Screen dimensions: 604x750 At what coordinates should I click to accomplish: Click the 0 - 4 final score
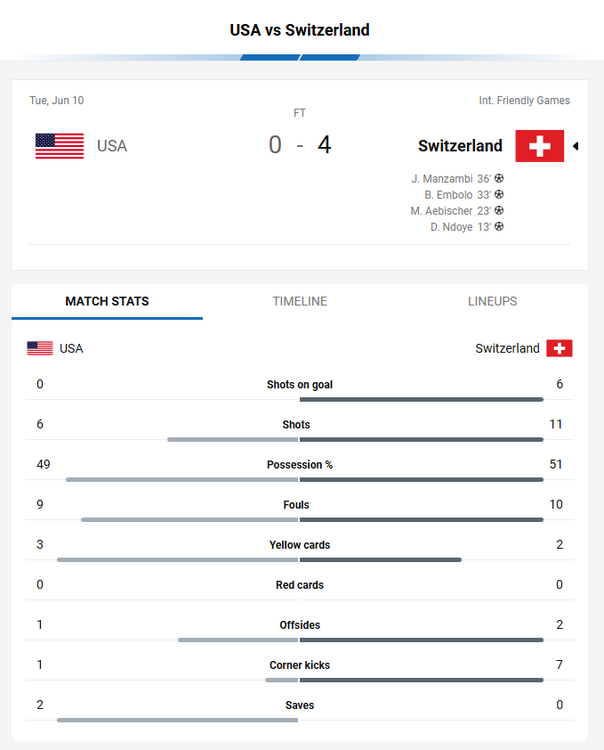[300, 145]
